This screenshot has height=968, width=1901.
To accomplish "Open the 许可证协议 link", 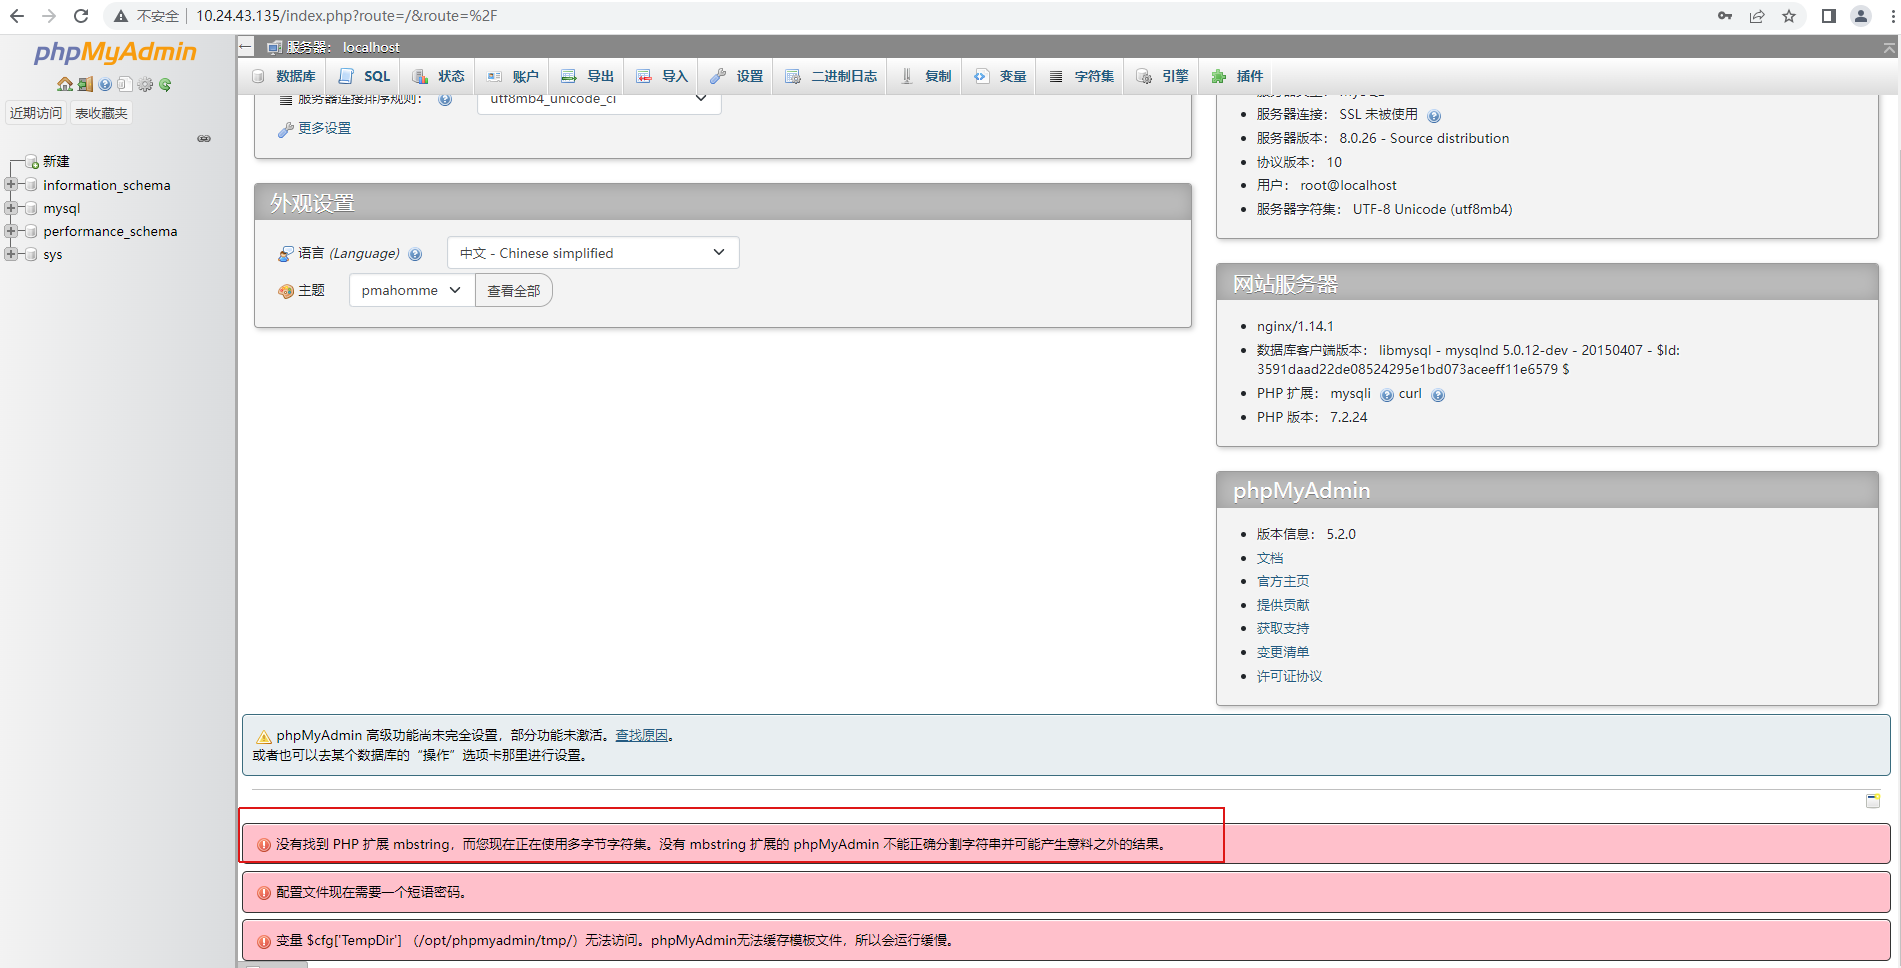I will [1290, 676].
